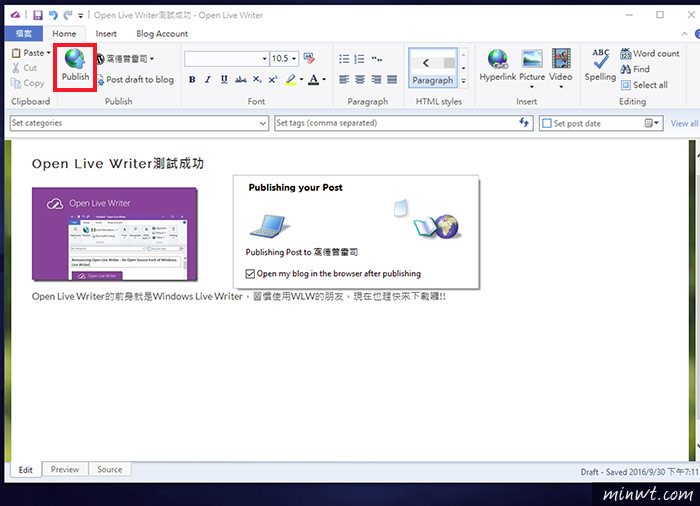Apply yellow highlight color
The image size is (700, 506).
pos(291,79)
